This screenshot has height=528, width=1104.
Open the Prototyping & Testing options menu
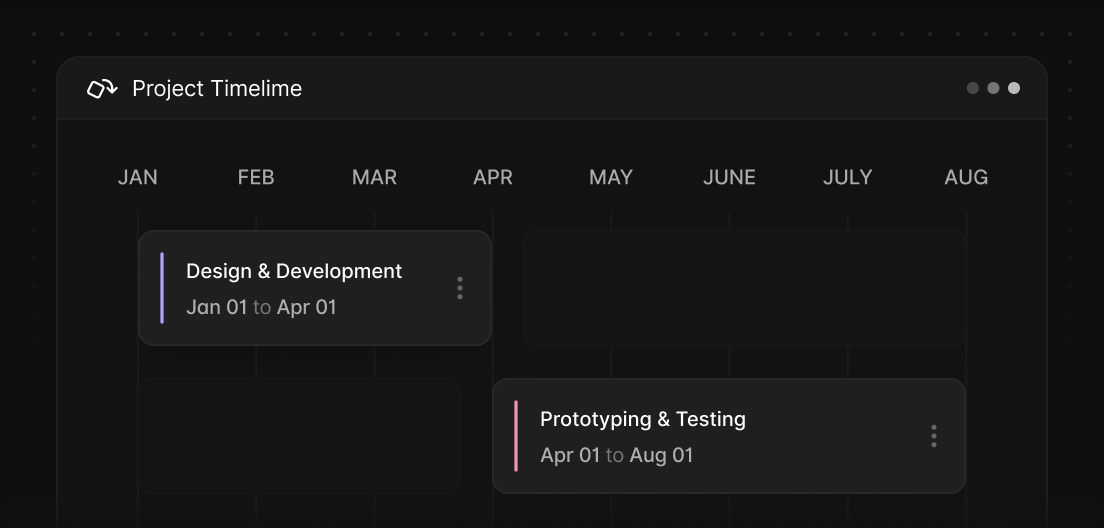coord(934,436)
